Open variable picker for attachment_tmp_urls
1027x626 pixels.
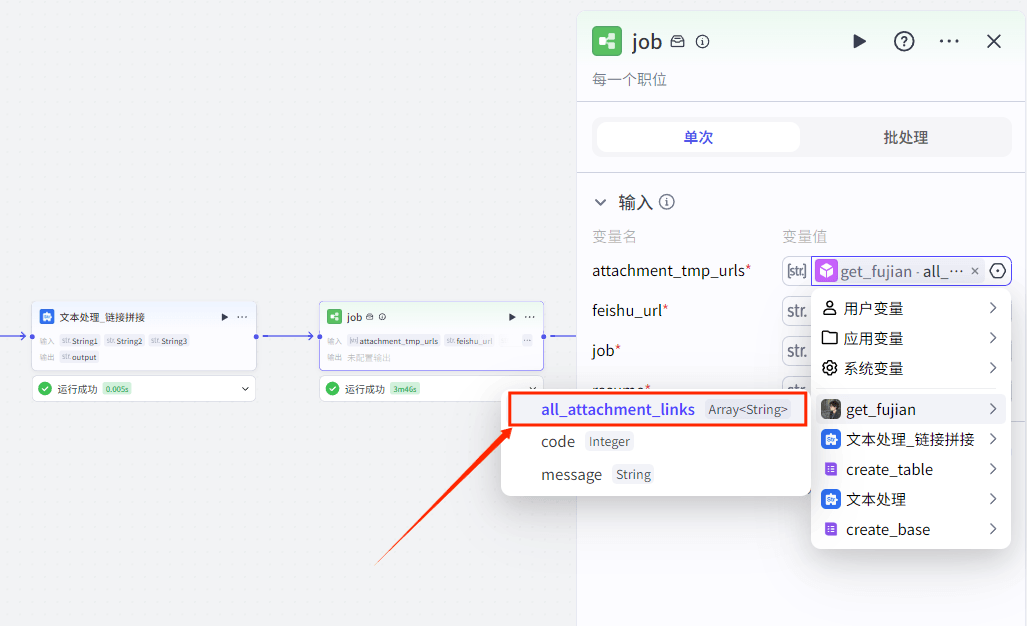coord(997,271)
